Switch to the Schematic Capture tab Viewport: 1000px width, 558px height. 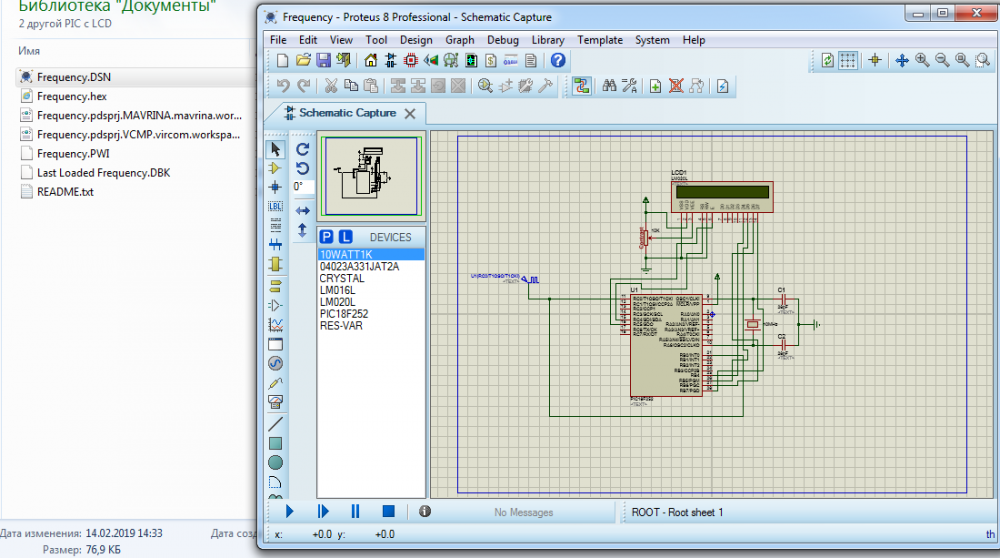[x=346, y=113]
